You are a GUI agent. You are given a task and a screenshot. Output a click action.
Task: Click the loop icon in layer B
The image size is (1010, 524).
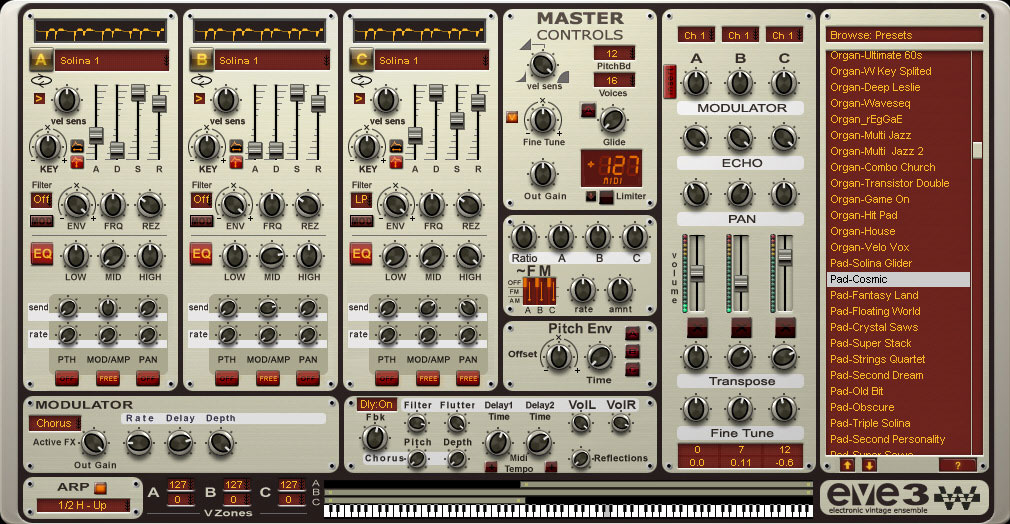click(x=201, y=81)
